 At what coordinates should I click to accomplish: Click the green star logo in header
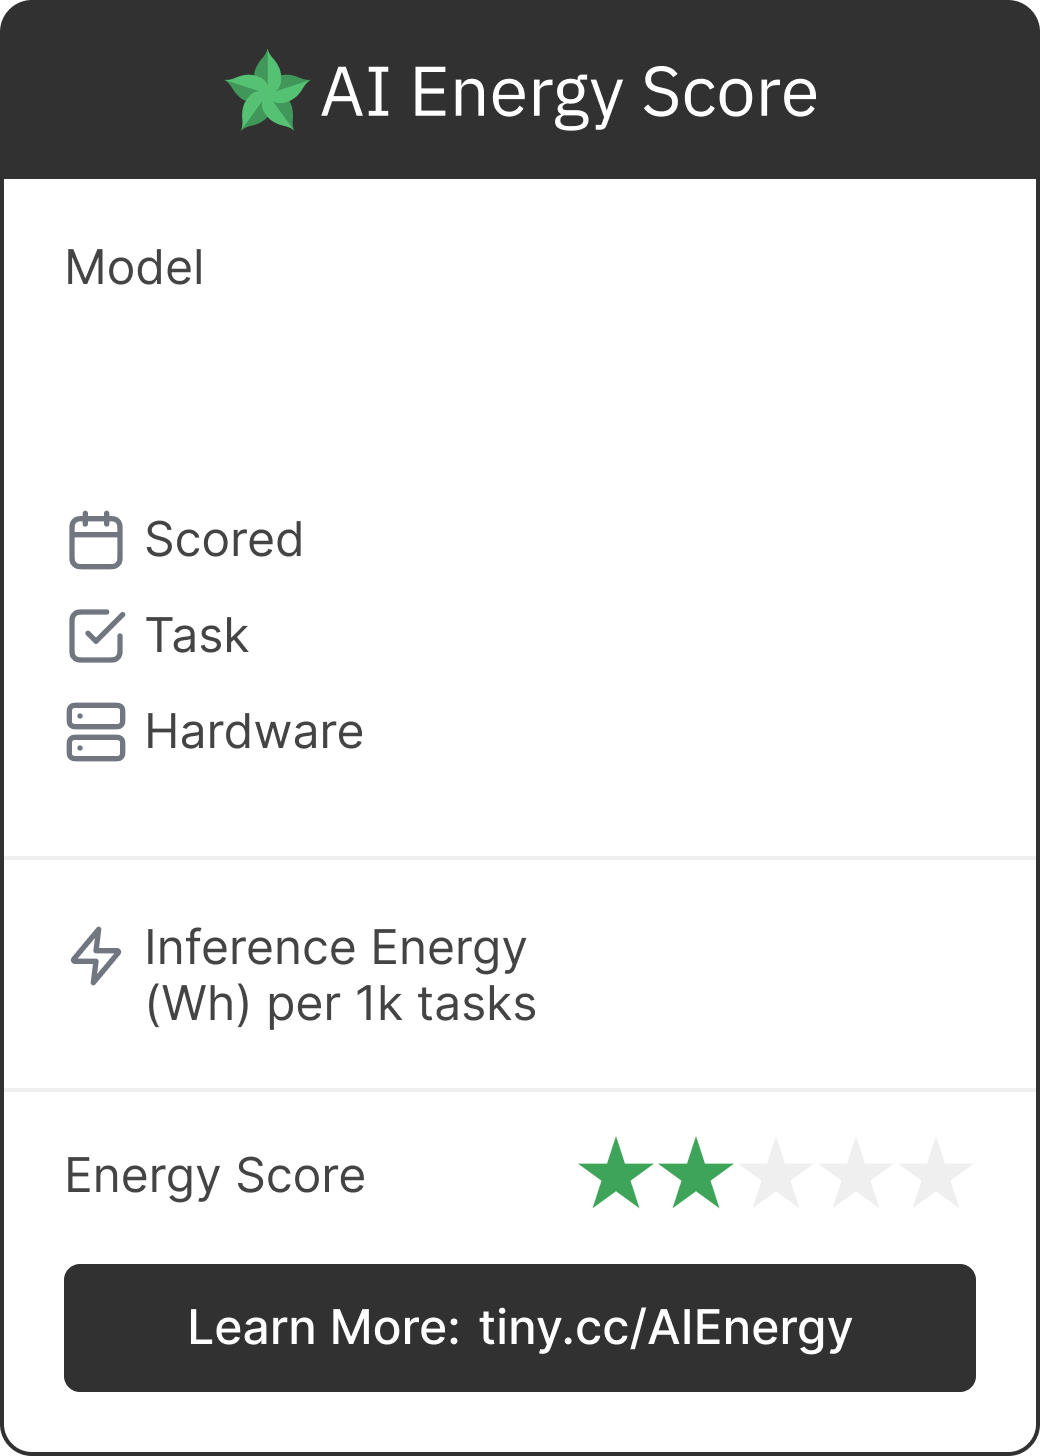pyautogui.click(x=267, y=91)
